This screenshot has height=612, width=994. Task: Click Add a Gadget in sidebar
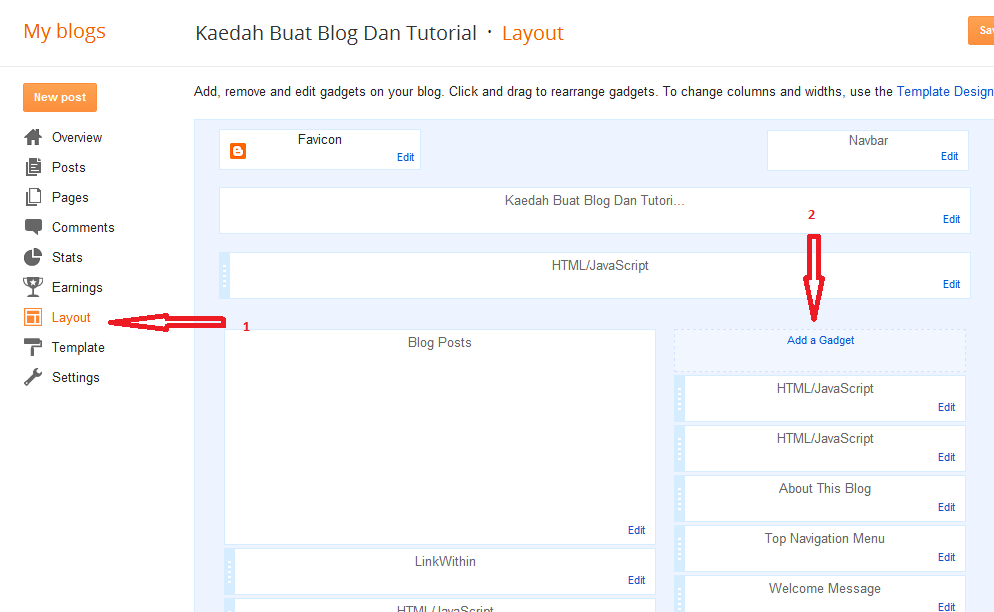click(820, 341)
